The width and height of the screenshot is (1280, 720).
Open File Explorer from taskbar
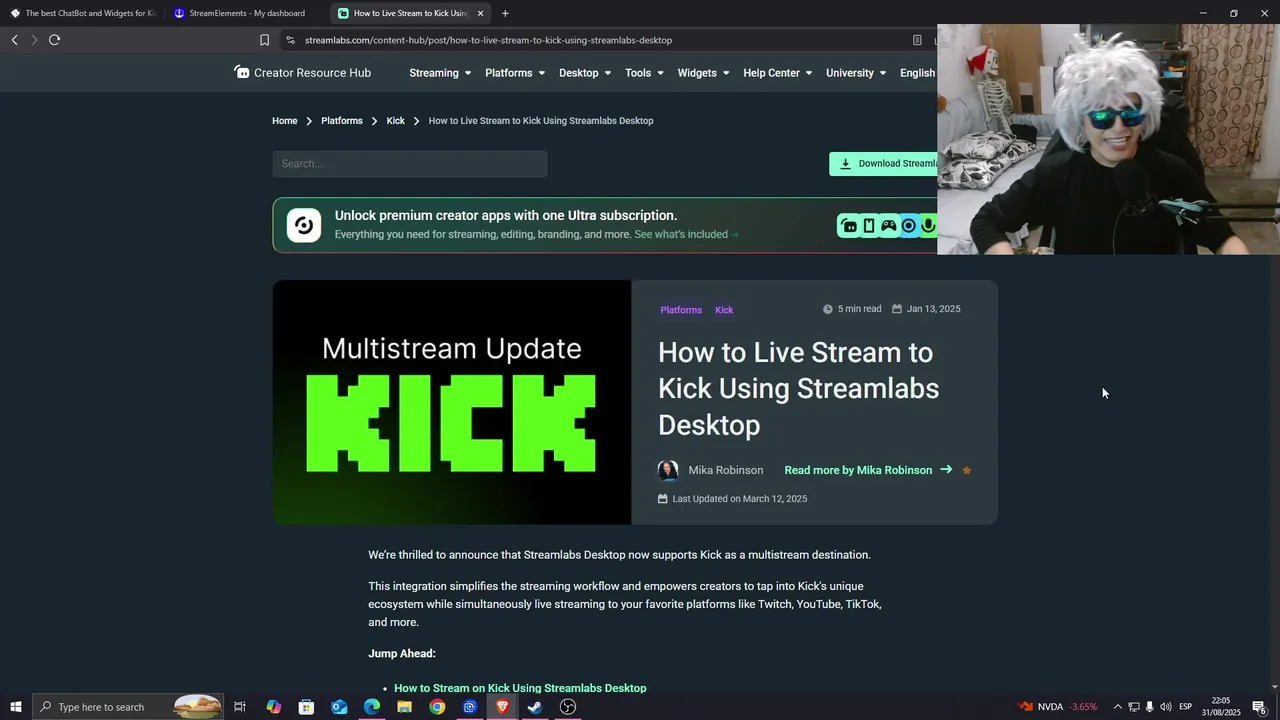click(x=404, y=707)
